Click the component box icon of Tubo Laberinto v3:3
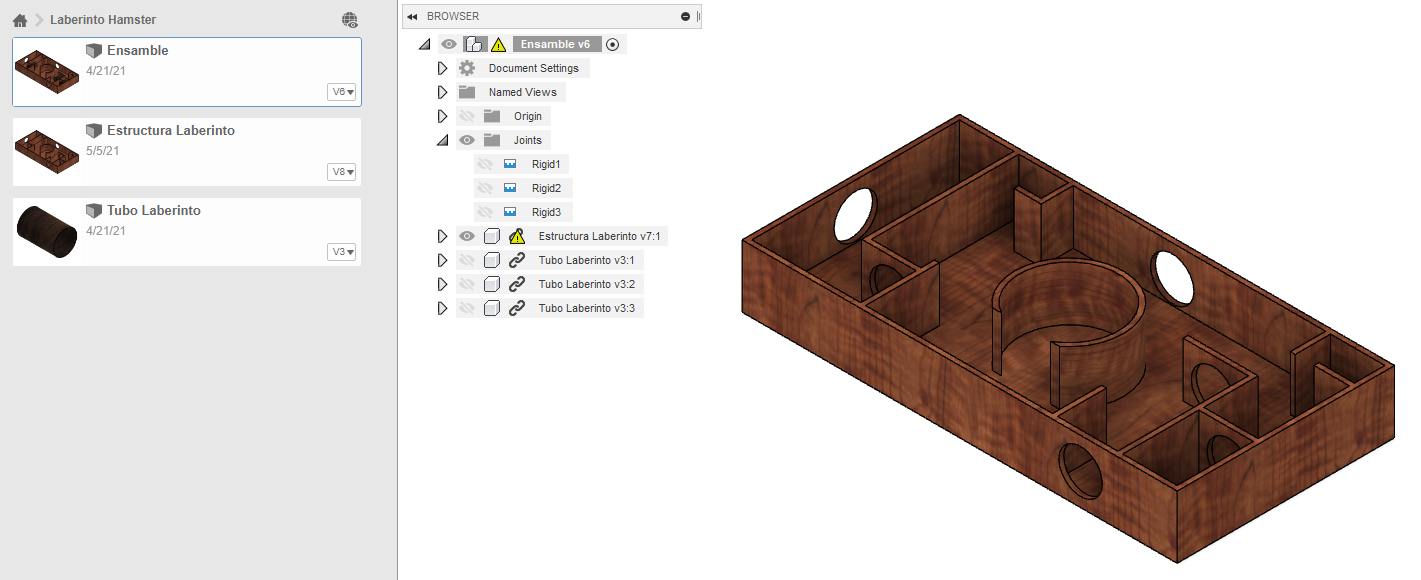 pyautogui.click(x=492, y=308)
